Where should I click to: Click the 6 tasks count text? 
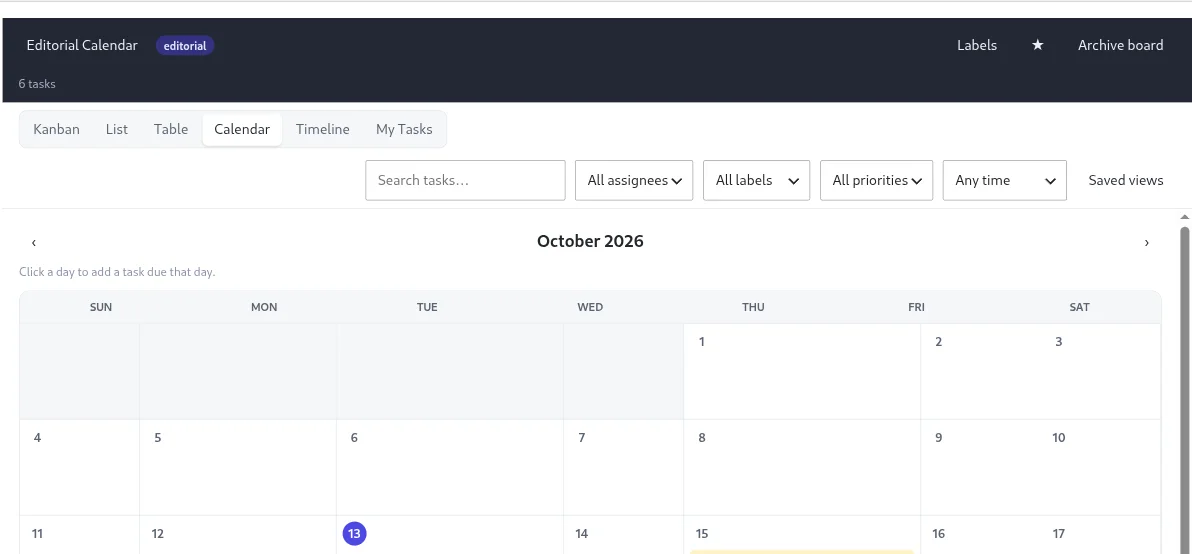37,84
